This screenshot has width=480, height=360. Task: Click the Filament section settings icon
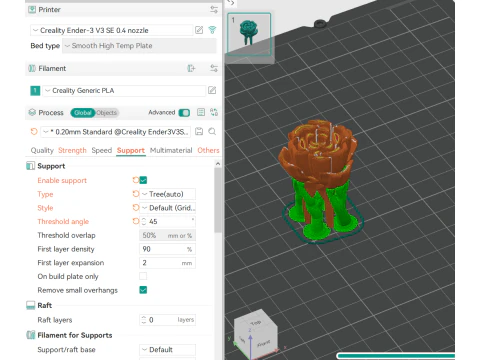click(214, 68)
